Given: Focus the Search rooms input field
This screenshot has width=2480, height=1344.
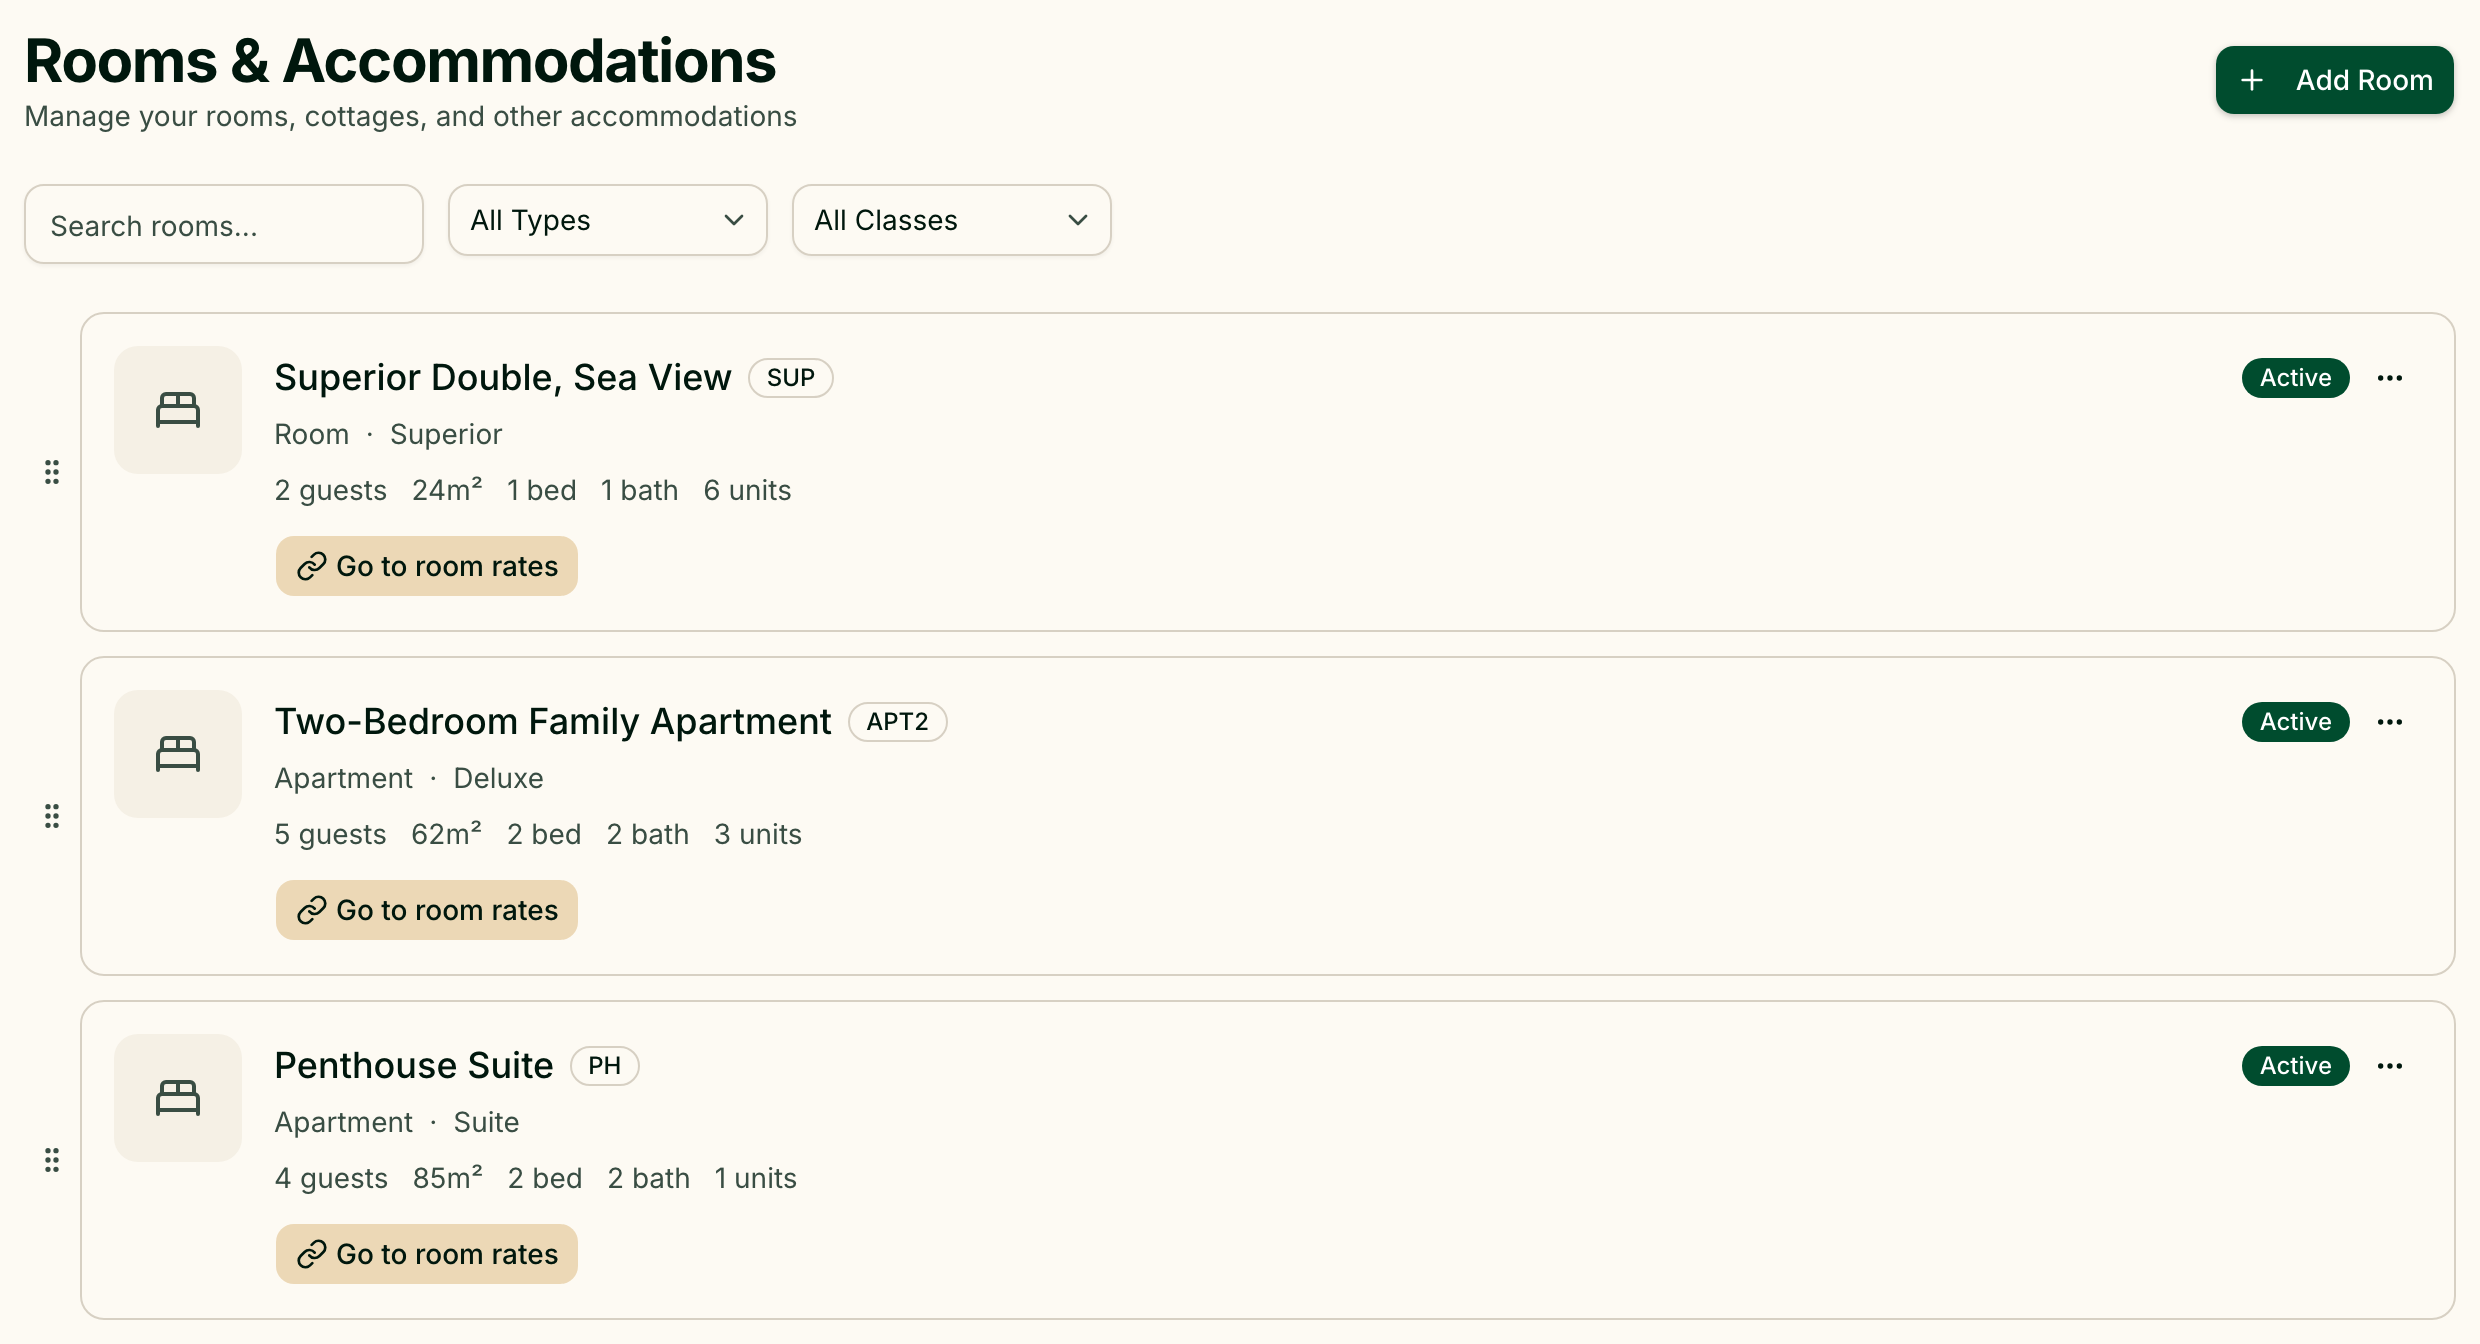Looking at the screenshot, I should pyautogui.click(x=224, y=224).
